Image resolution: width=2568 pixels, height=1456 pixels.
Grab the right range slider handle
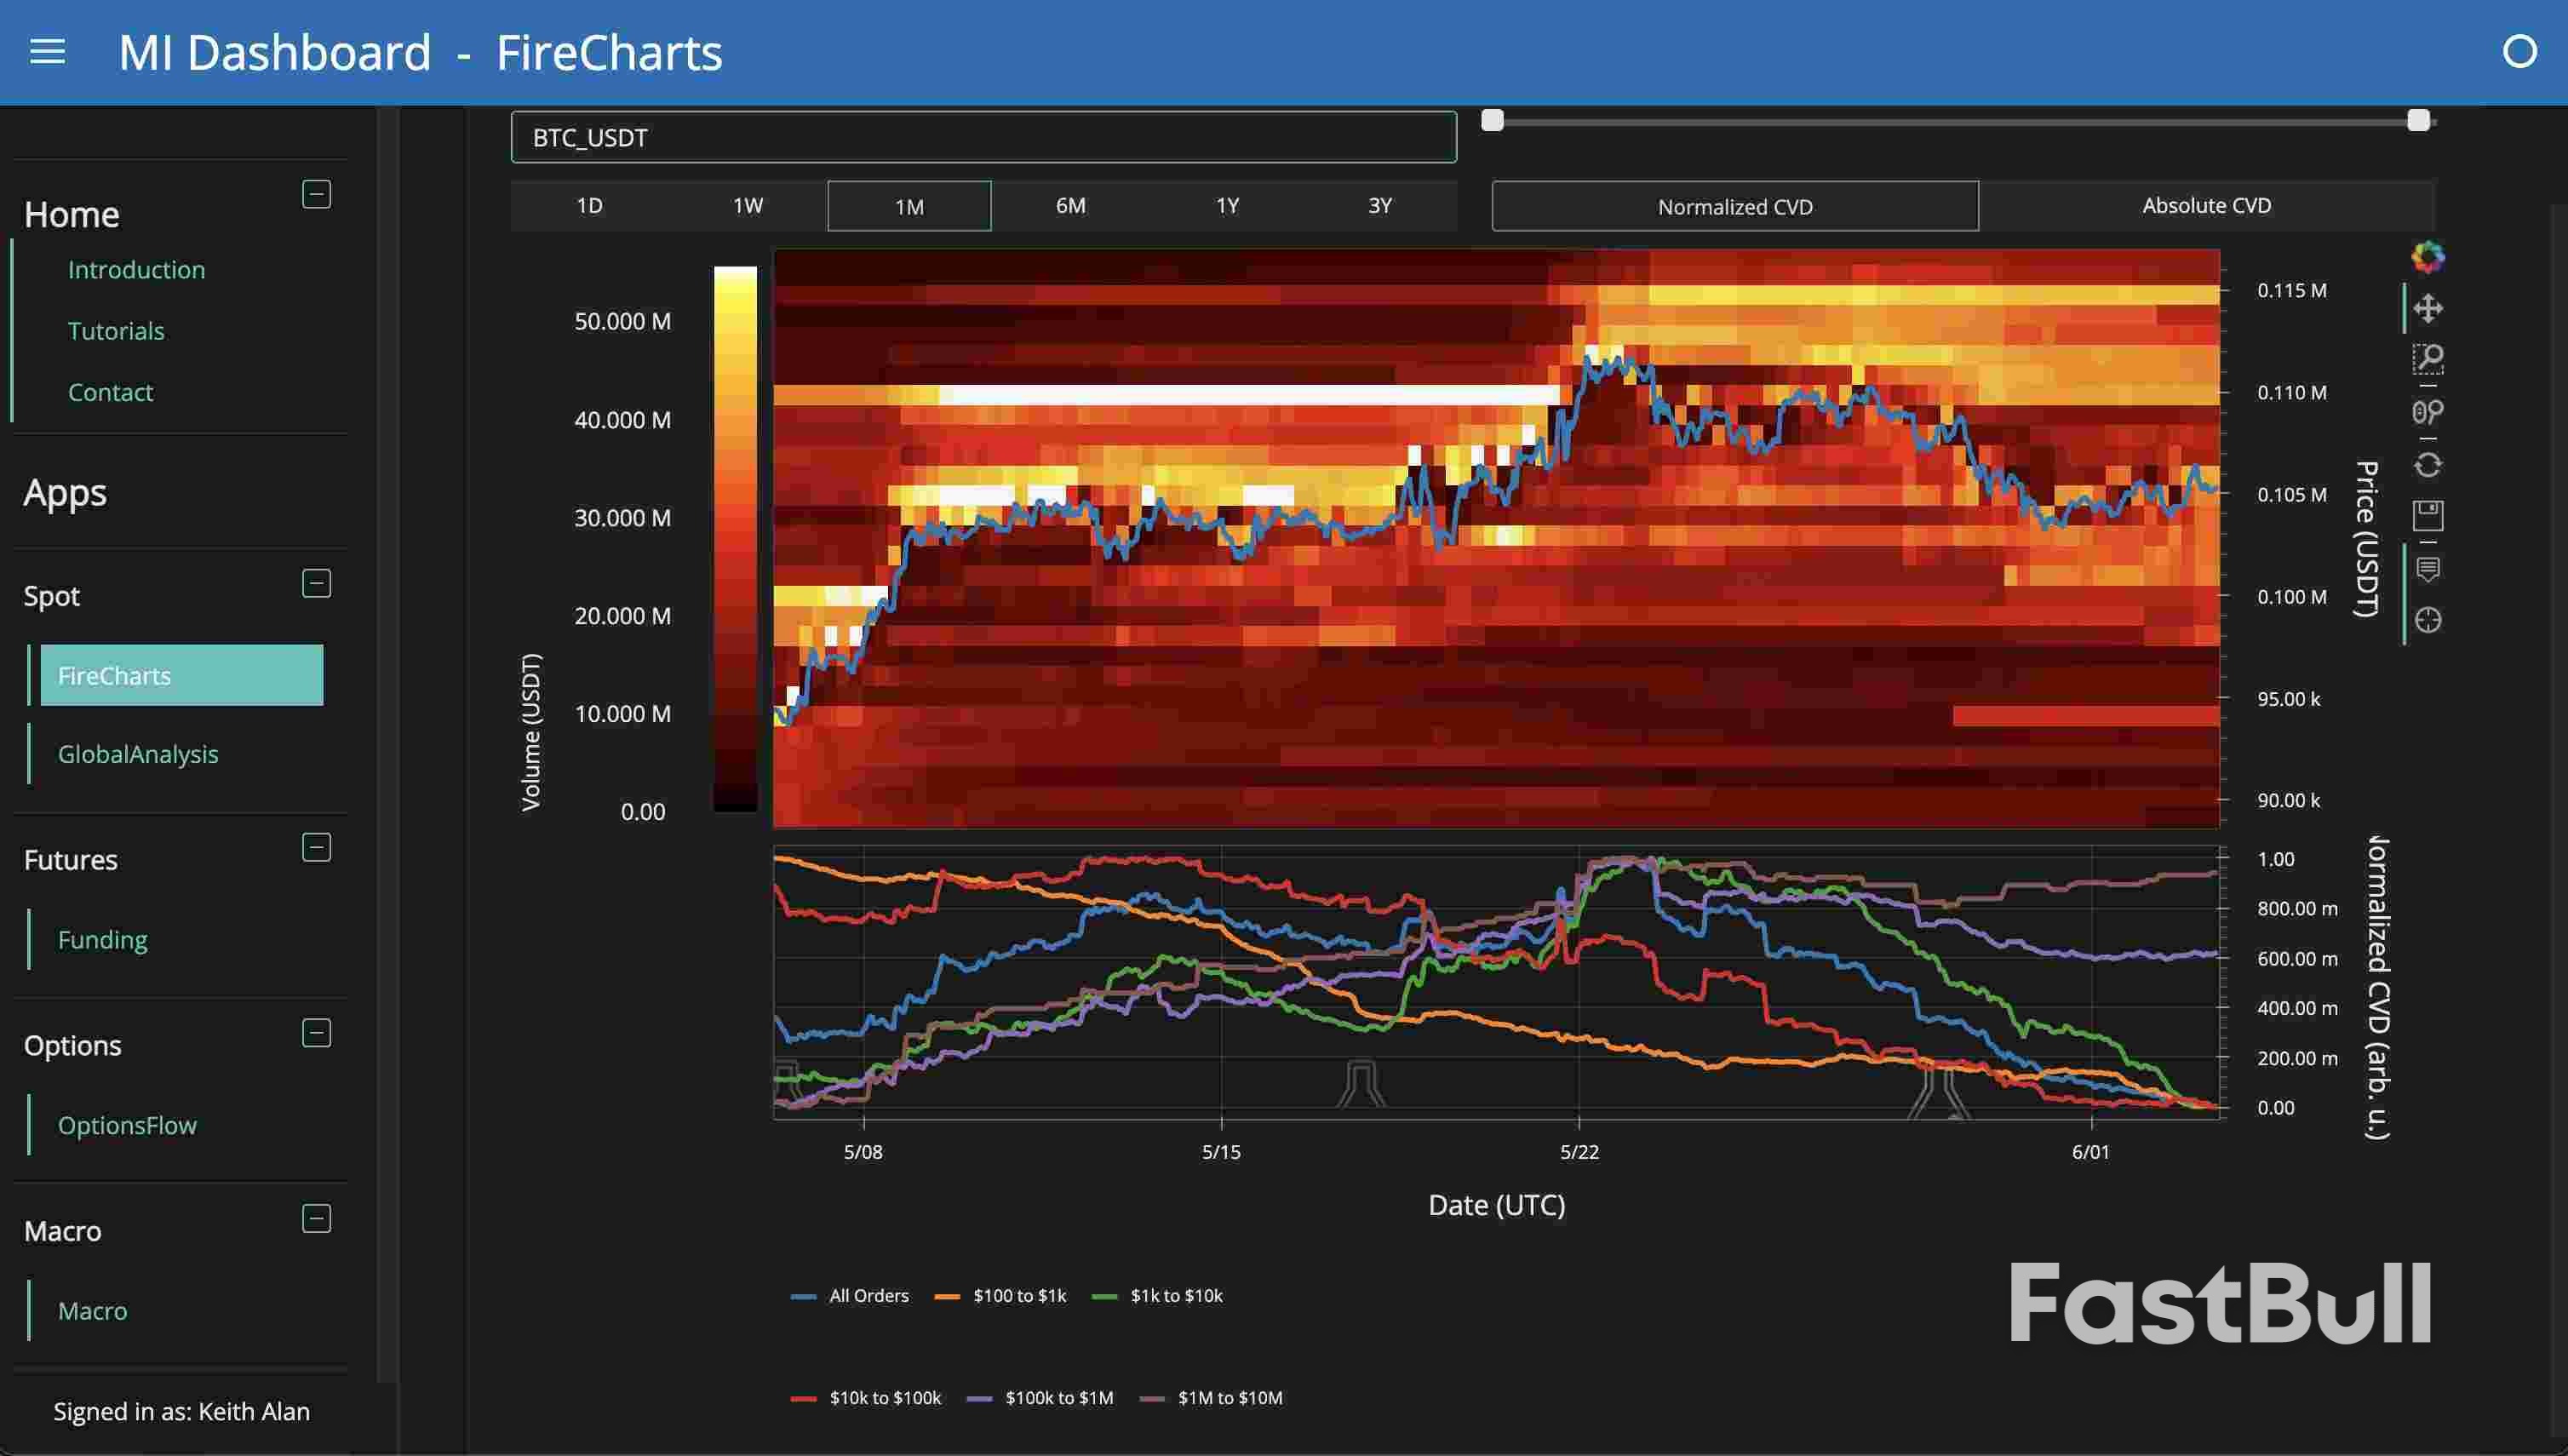[x=2418, y=121]
